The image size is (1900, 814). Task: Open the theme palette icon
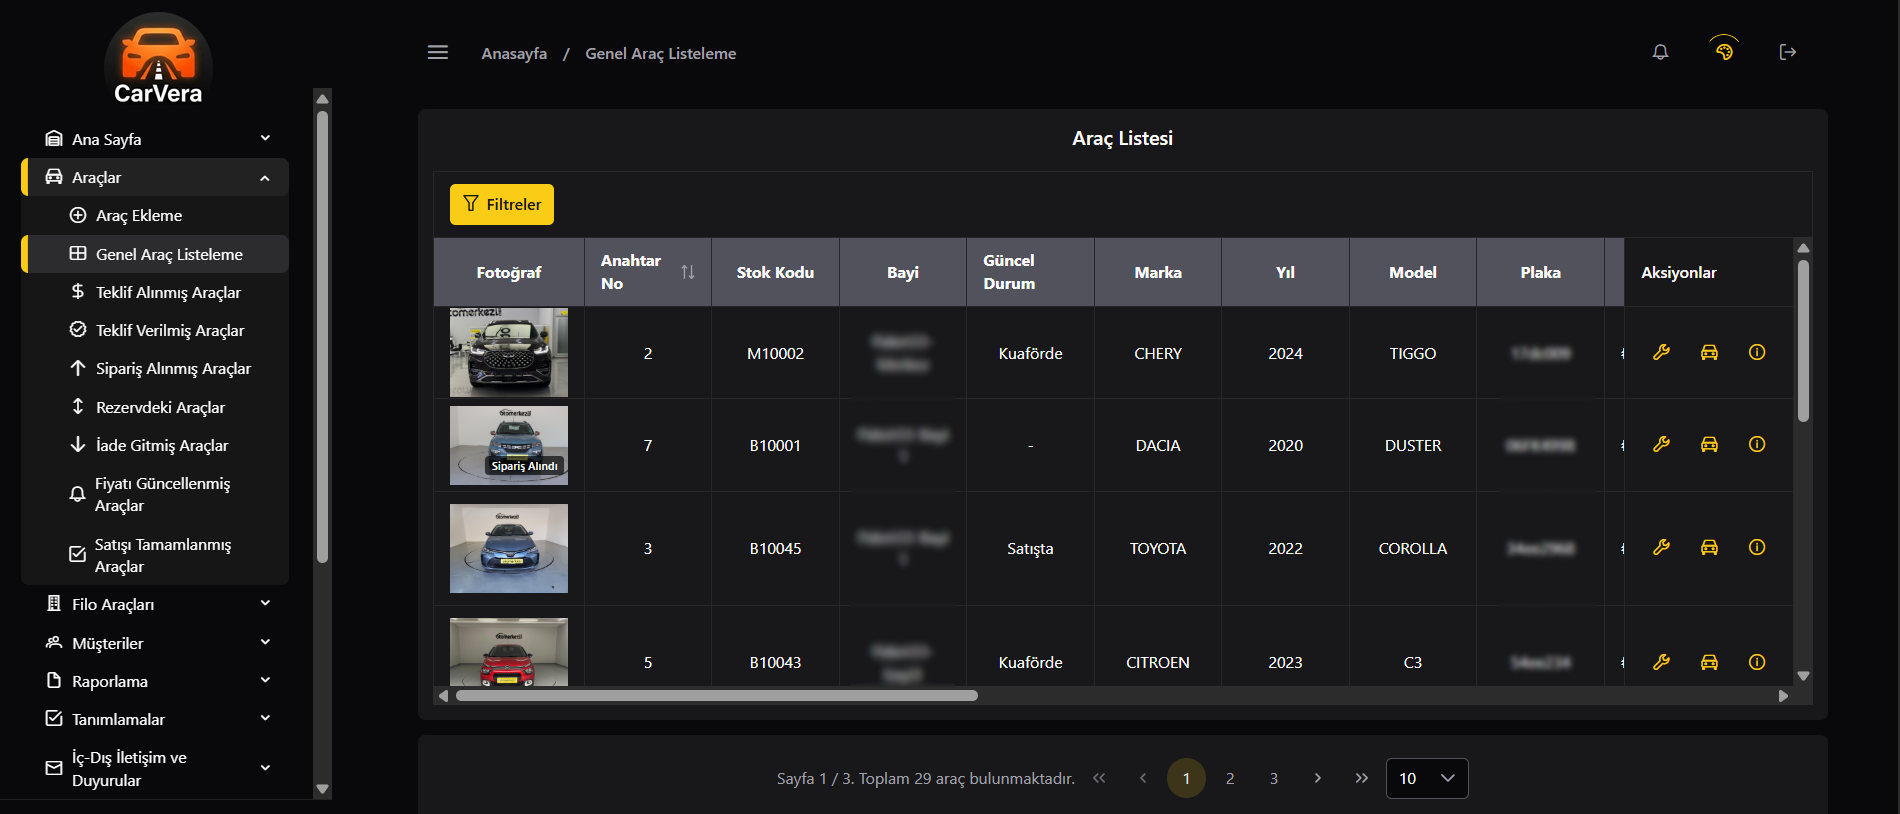point(1724,50)
